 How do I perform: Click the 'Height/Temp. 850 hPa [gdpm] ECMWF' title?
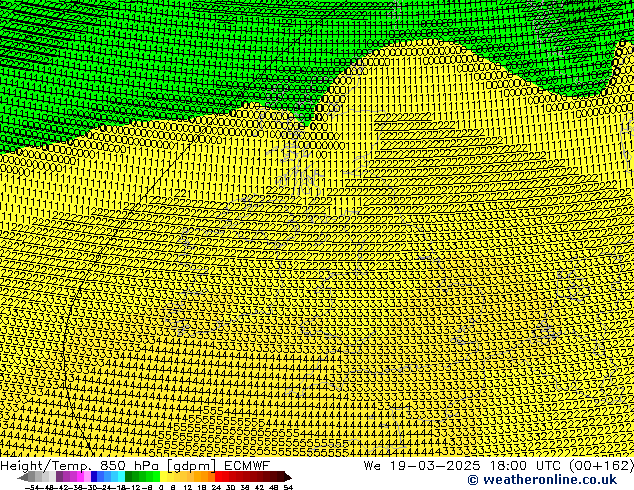[135, 465]
